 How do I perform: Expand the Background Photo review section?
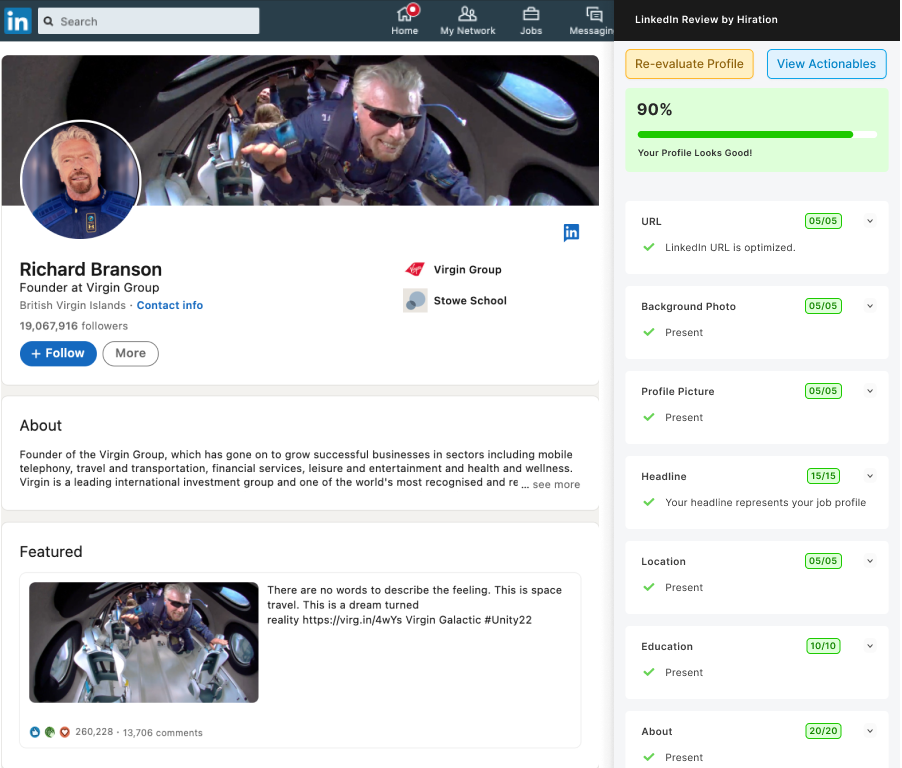point(870,306)
